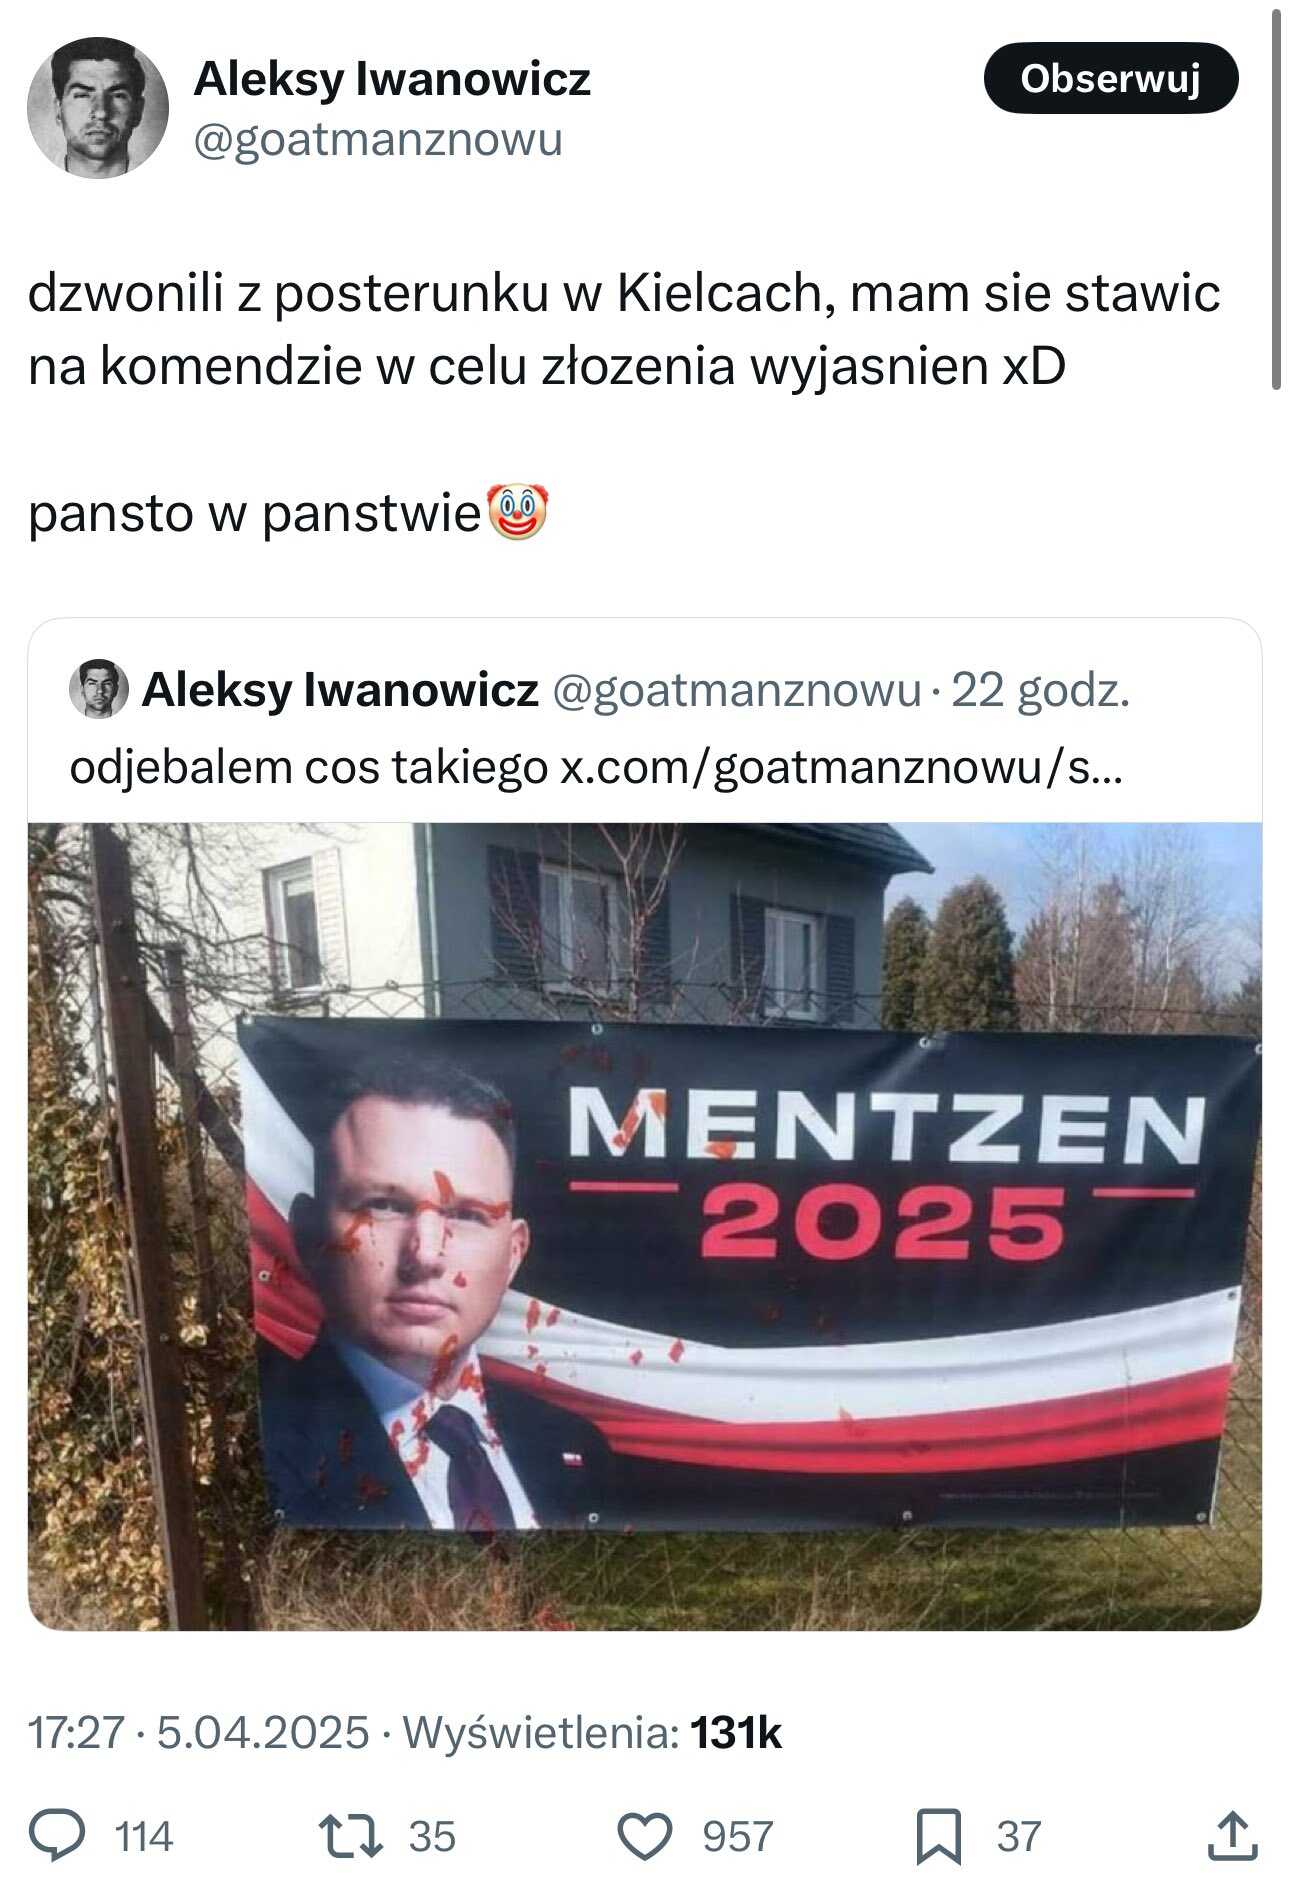Open the Aleksy Iwanowicz profile name at top

(392, 79)
